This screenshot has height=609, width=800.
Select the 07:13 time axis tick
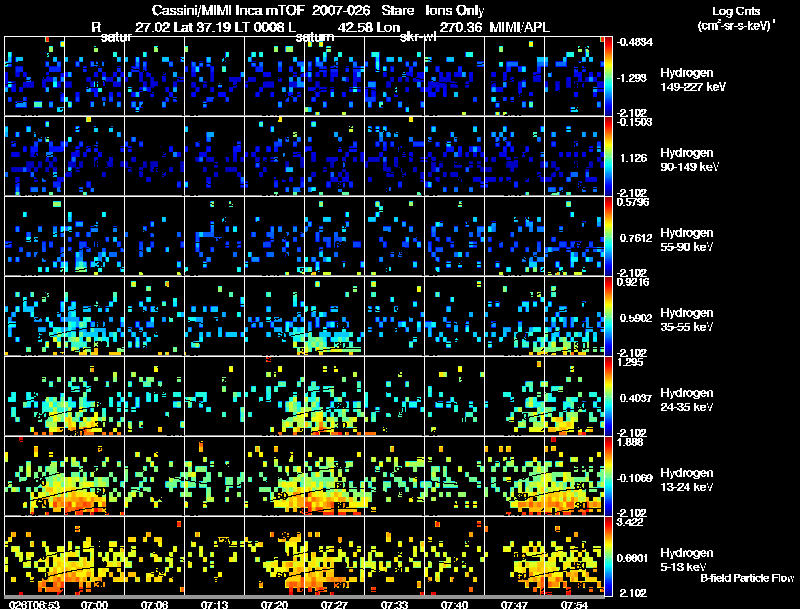[214, 604]
